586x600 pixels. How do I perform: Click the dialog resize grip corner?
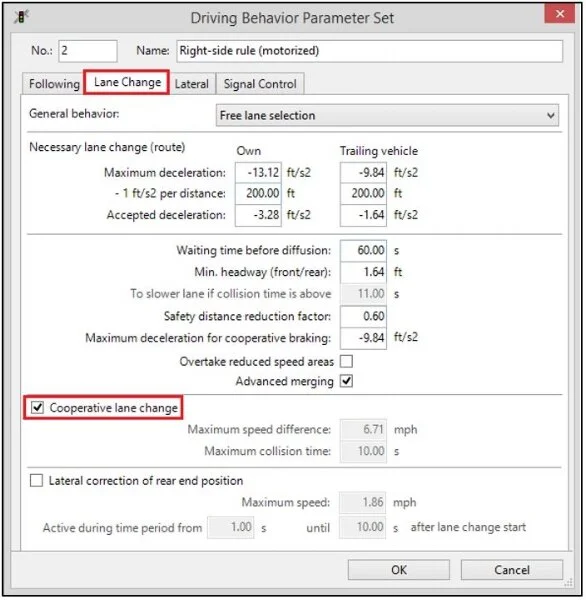coord(568,583)
